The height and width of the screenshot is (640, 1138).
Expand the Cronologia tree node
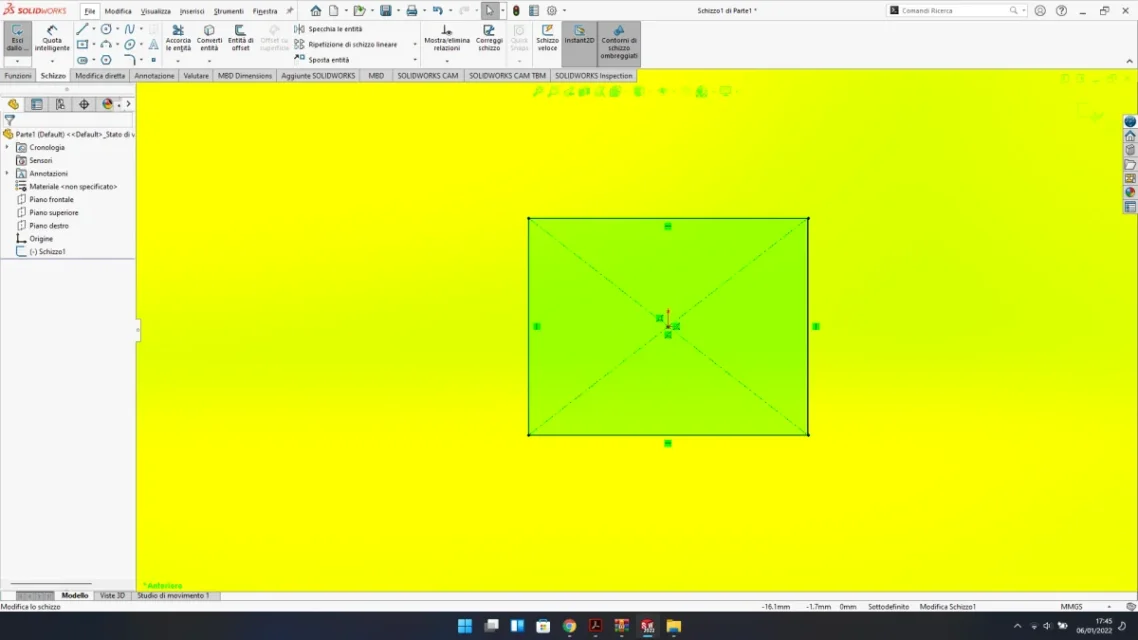7,147
